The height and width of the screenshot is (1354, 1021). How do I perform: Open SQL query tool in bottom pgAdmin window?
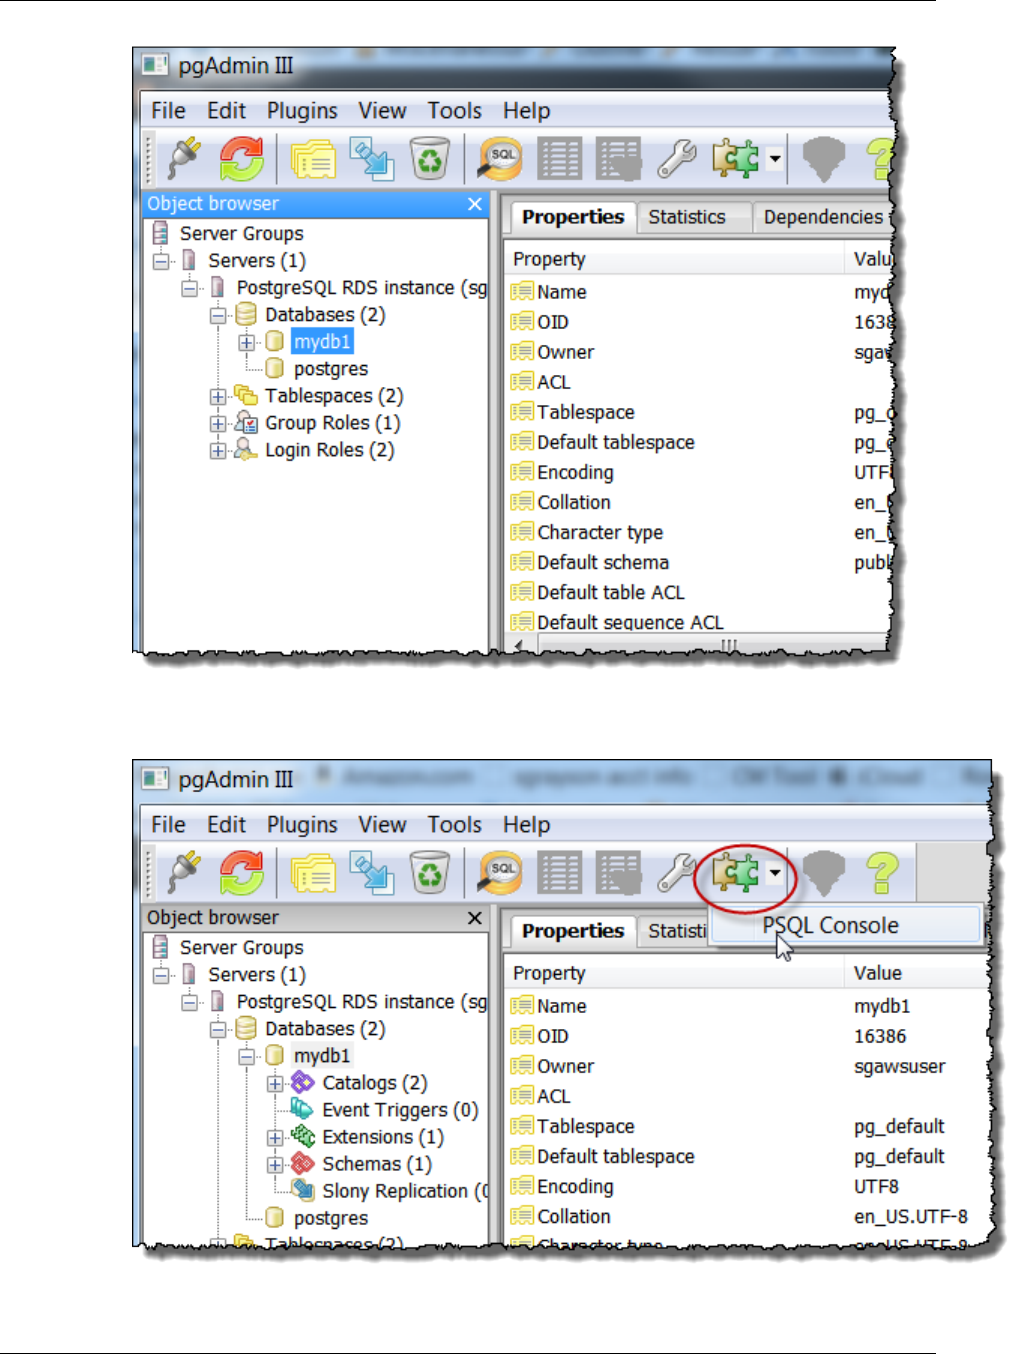pyautogui.click(x=501, y=873)
